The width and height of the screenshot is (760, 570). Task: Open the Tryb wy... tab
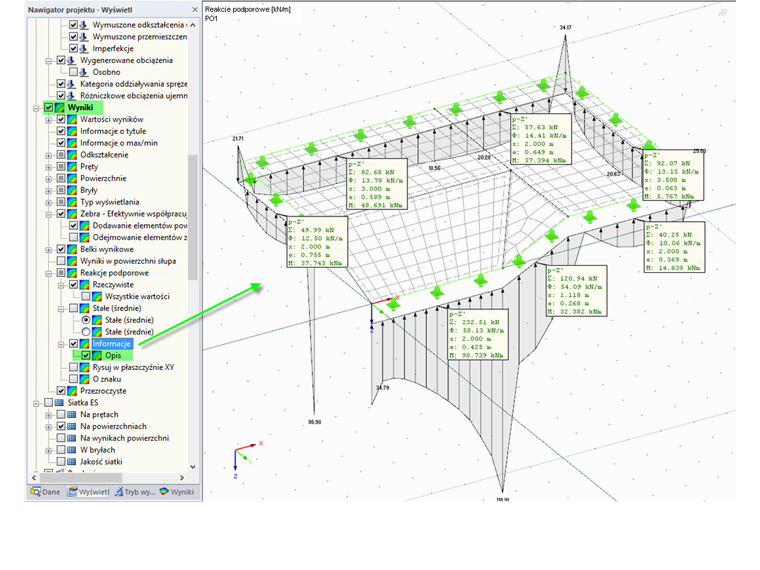pos(135,492)
